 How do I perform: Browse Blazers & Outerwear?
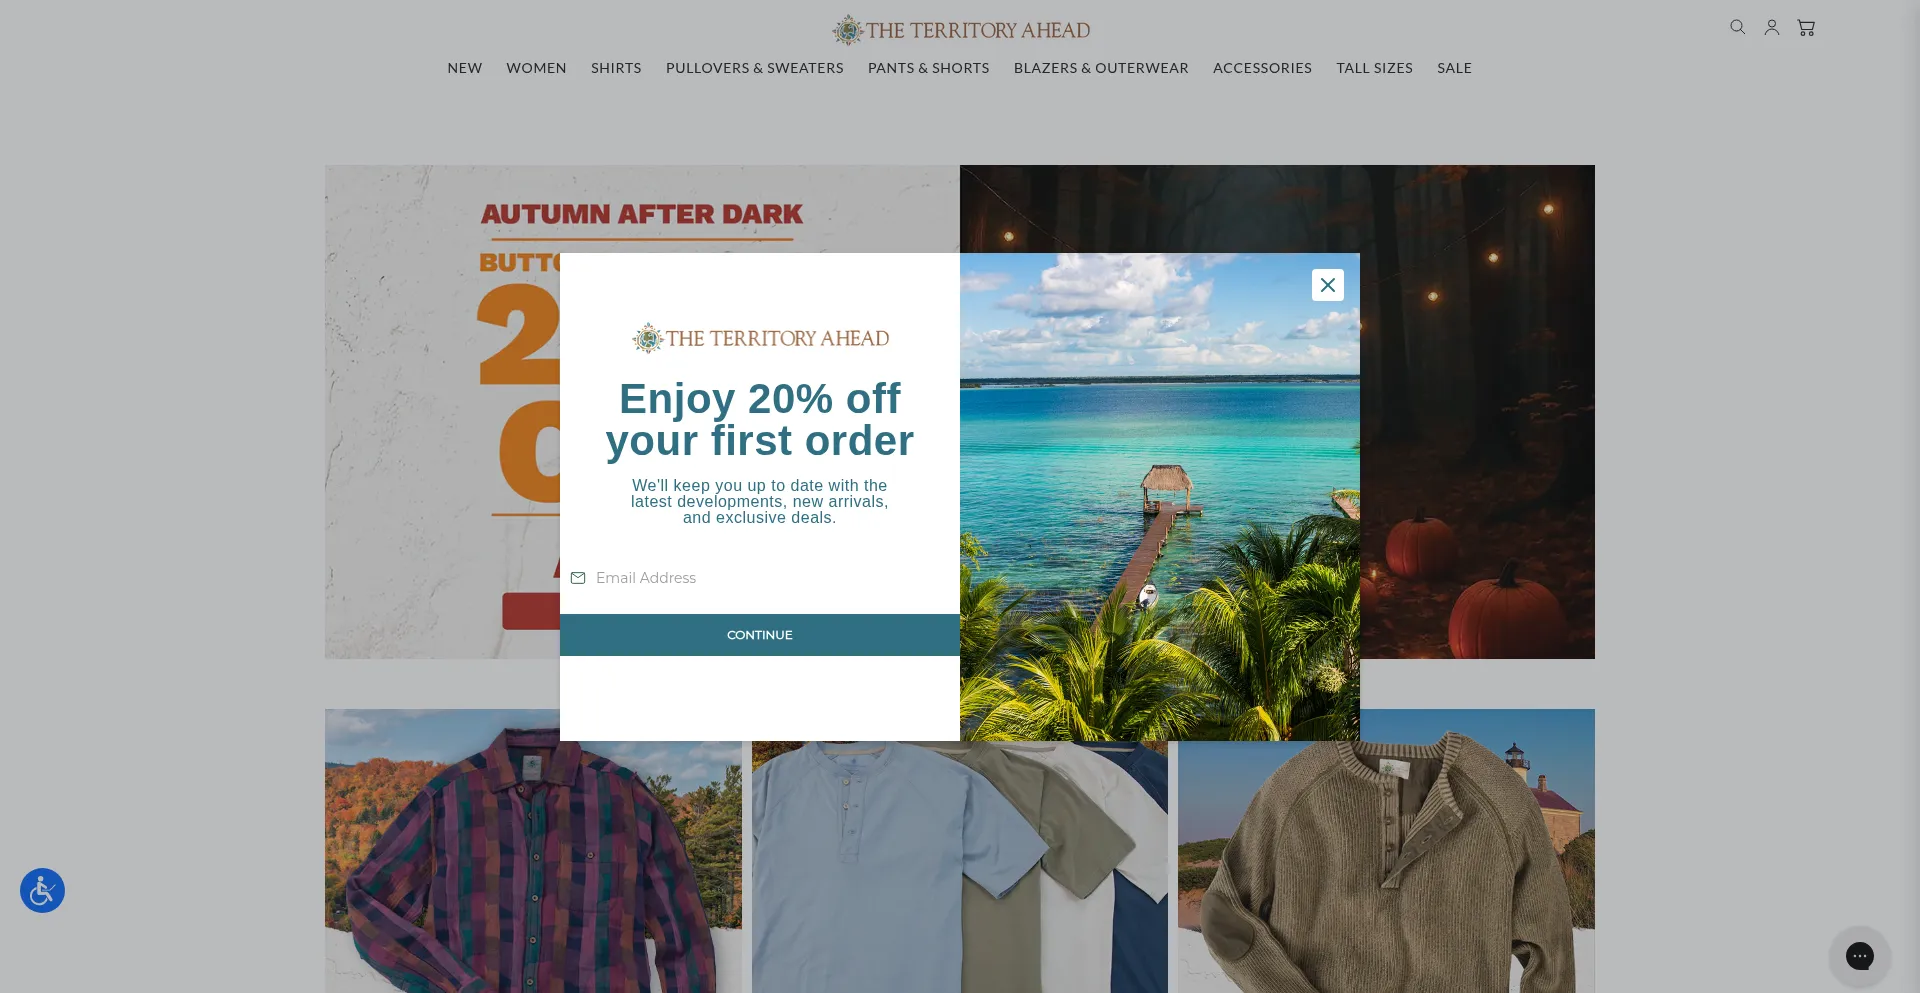click(1101, 68)
